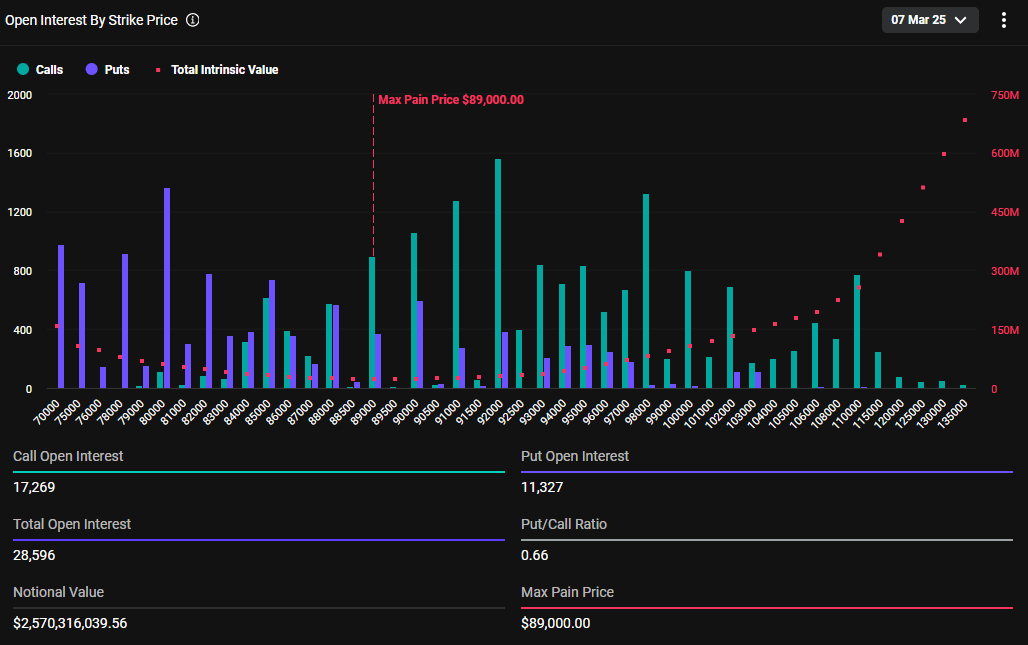Open the three-dot options menu
The width and height of the screenshot is (1028, 645).
tap(1003, 20)
